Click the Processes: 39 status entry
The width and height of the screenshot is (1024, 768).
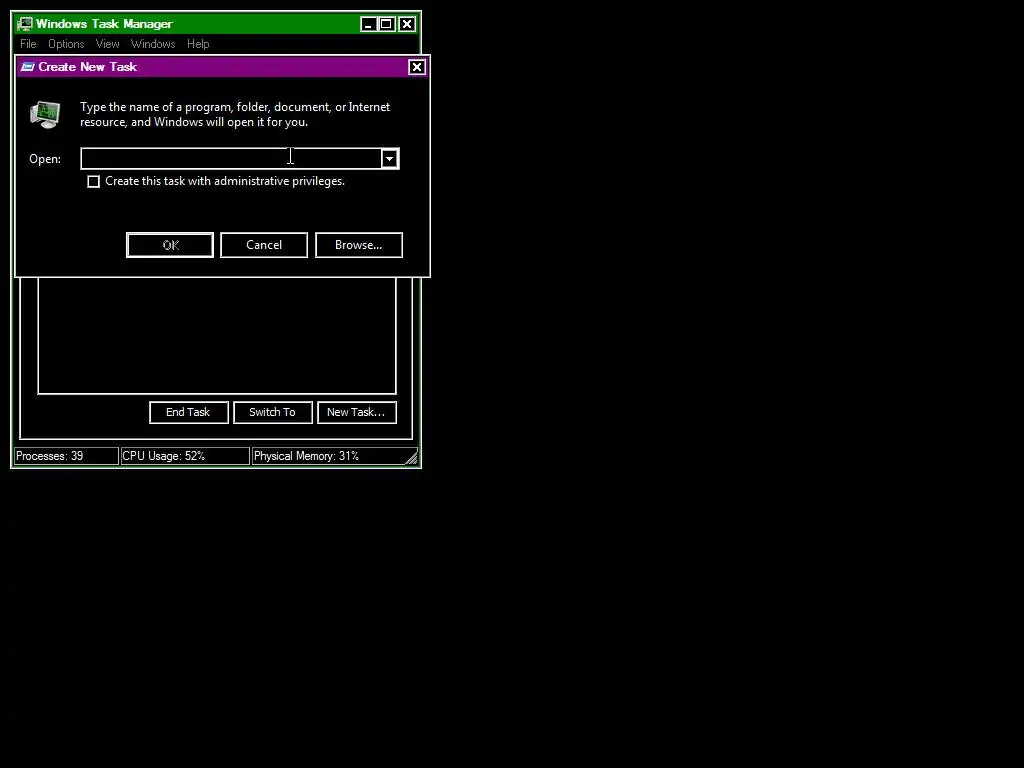[x=66, y=456]
